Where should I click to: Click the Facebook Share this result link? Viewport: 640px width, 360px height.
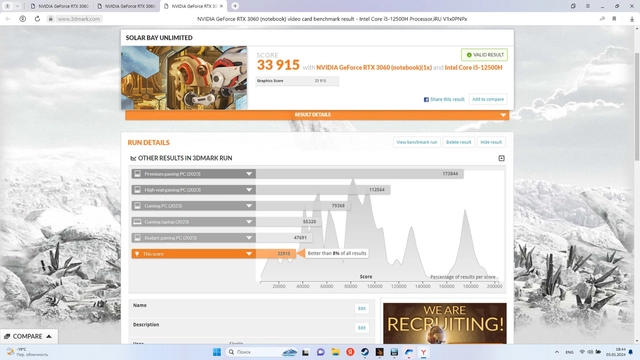pyautogui.click(x=444, y=99)
